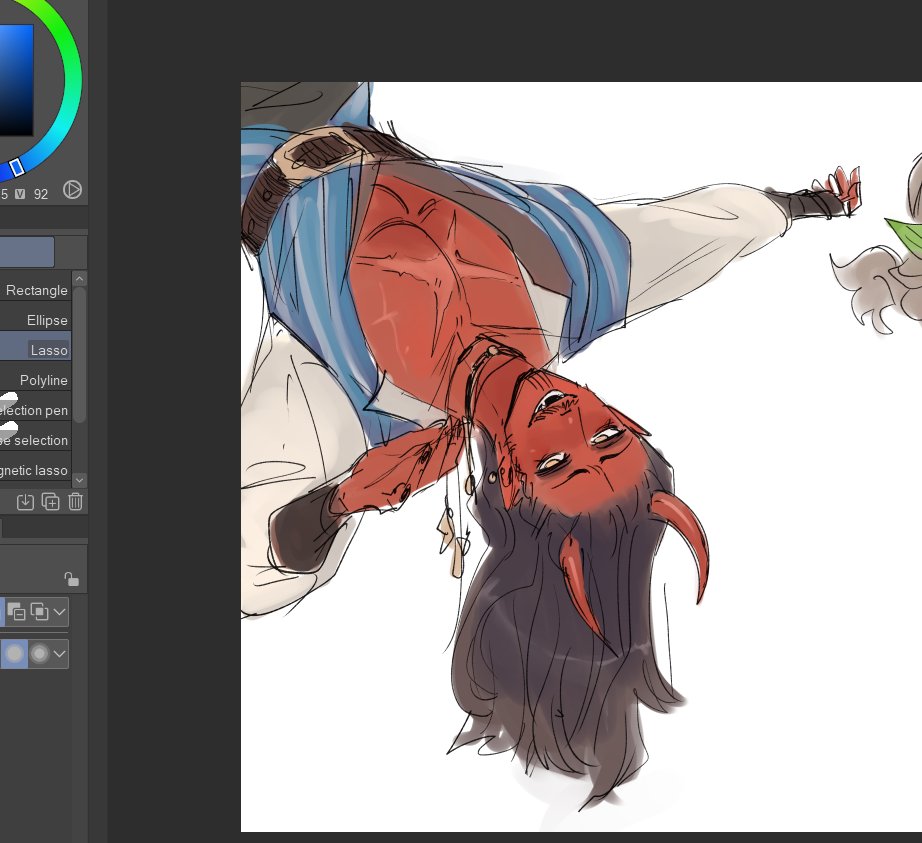This screenshot has width=922, height=843.
Task: Pick a shade in the blue color square
Action: pos(15,79)
